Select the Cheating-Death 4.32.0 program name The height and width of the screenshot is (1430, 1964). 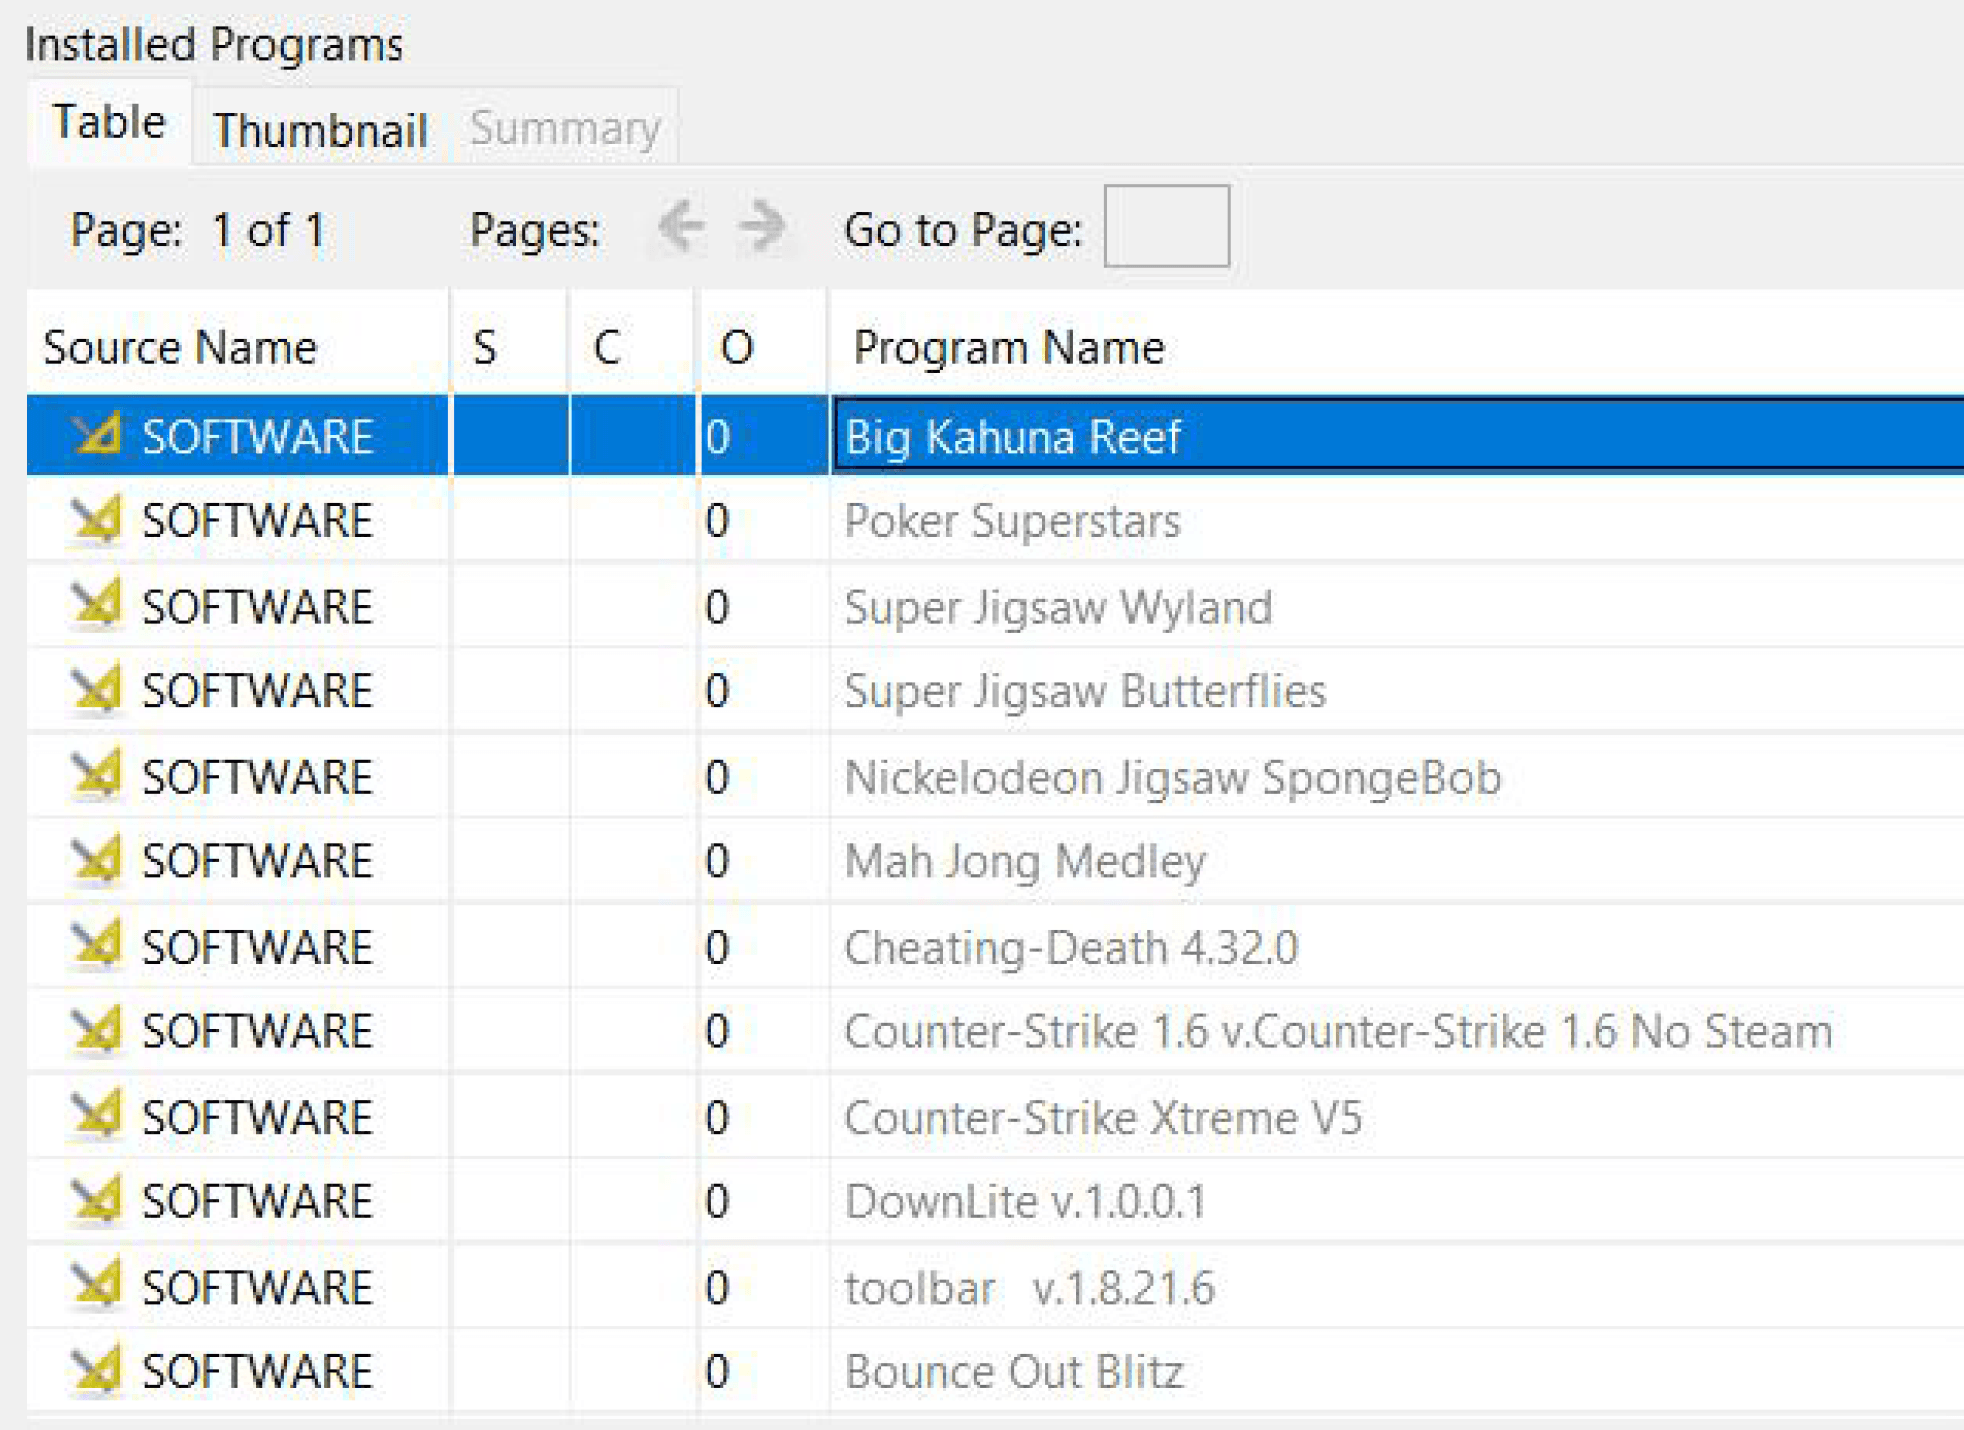(x=1071, y=947)
